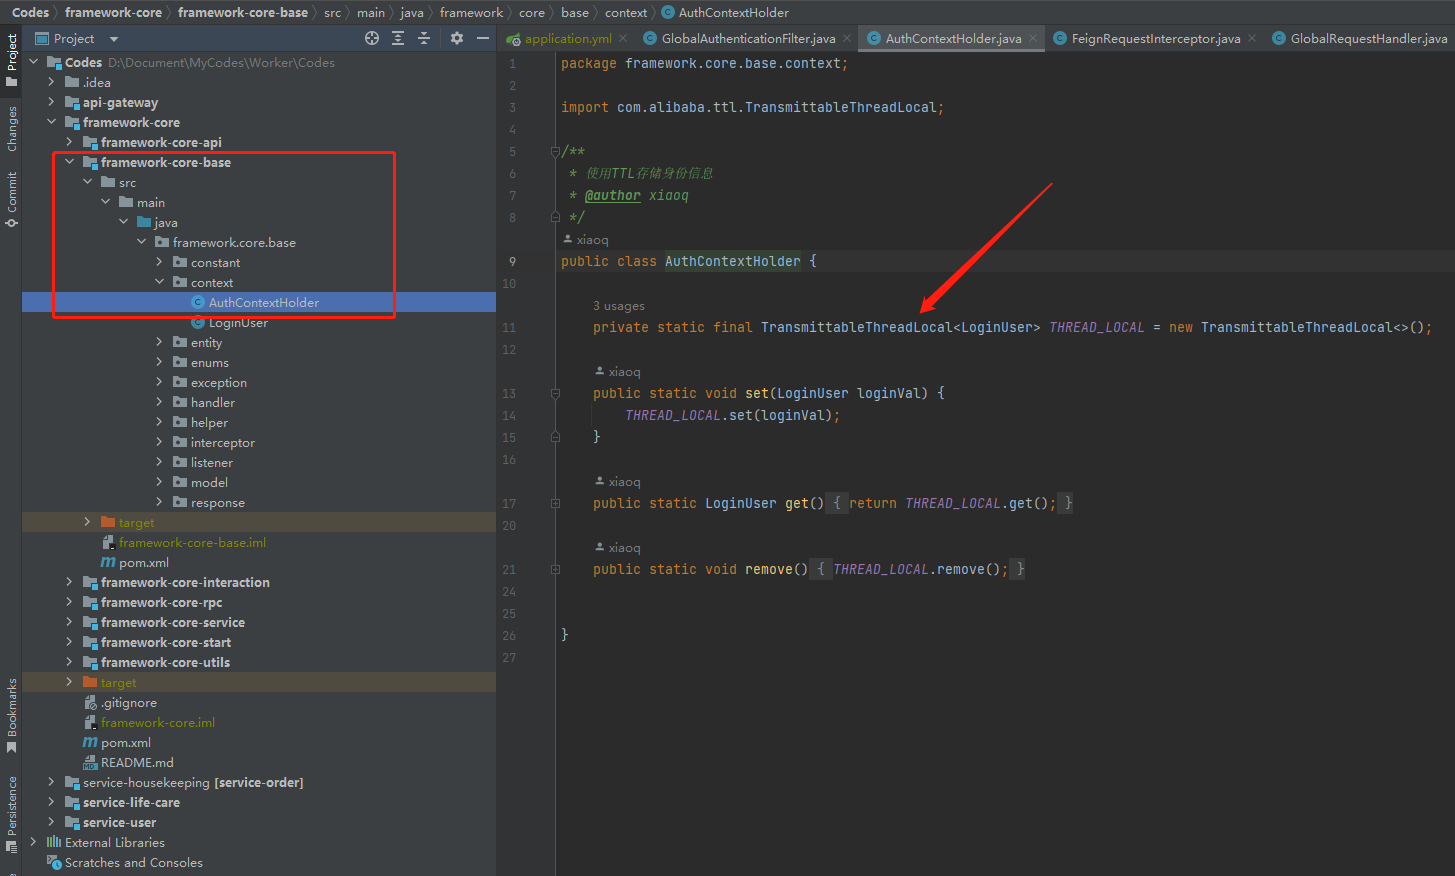Viewport: 1455px width, 876px height.
Task: Close the GlobalAuthenticationFilter.java tab
Action: [847, 38]
